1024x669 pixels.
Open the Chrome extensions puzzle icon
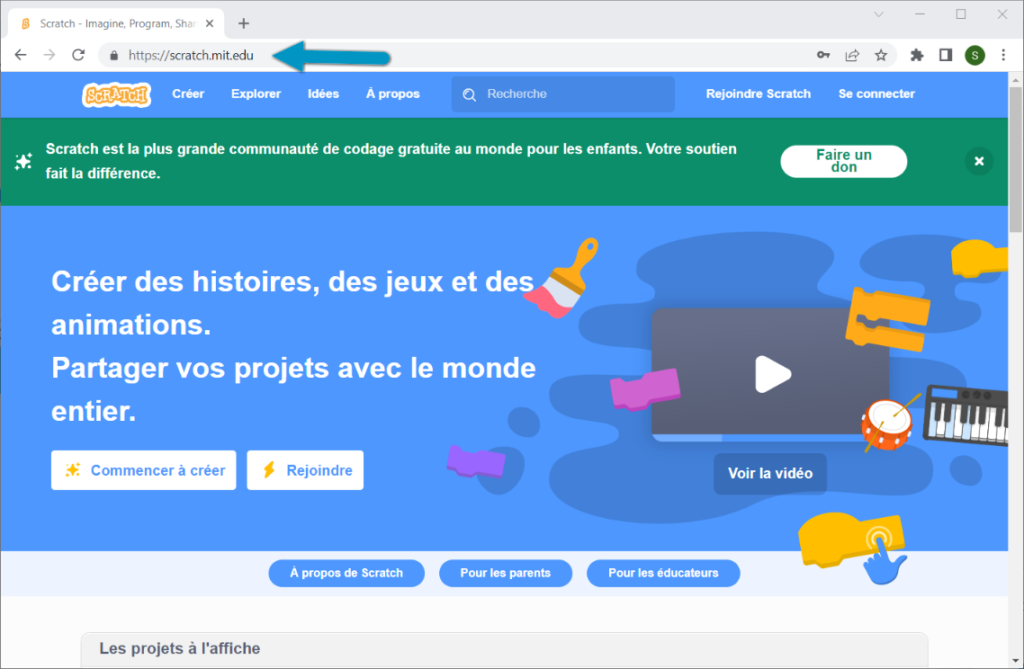coord(916,55)
